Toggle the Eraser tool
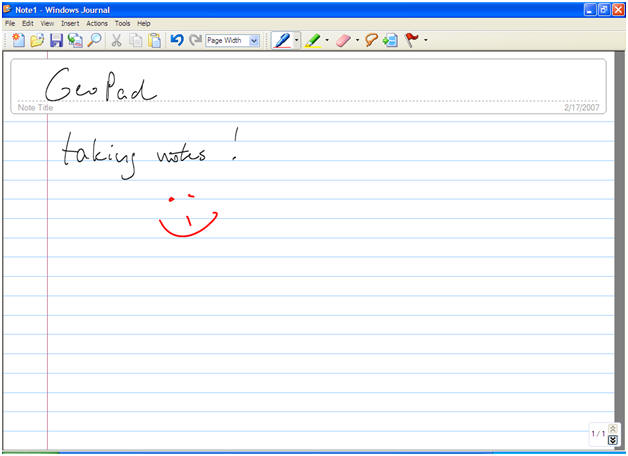628x456 pixels. point(343,41)
